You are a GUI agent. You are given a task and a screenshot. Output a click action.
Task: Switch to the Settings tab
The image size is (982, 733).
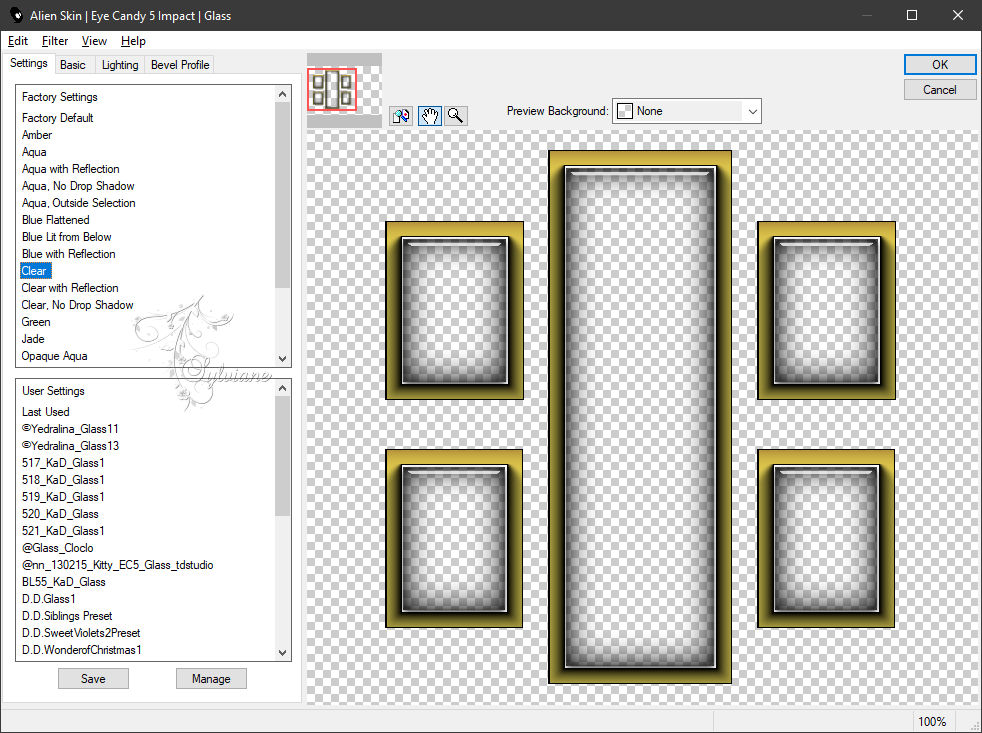(29, 63)
